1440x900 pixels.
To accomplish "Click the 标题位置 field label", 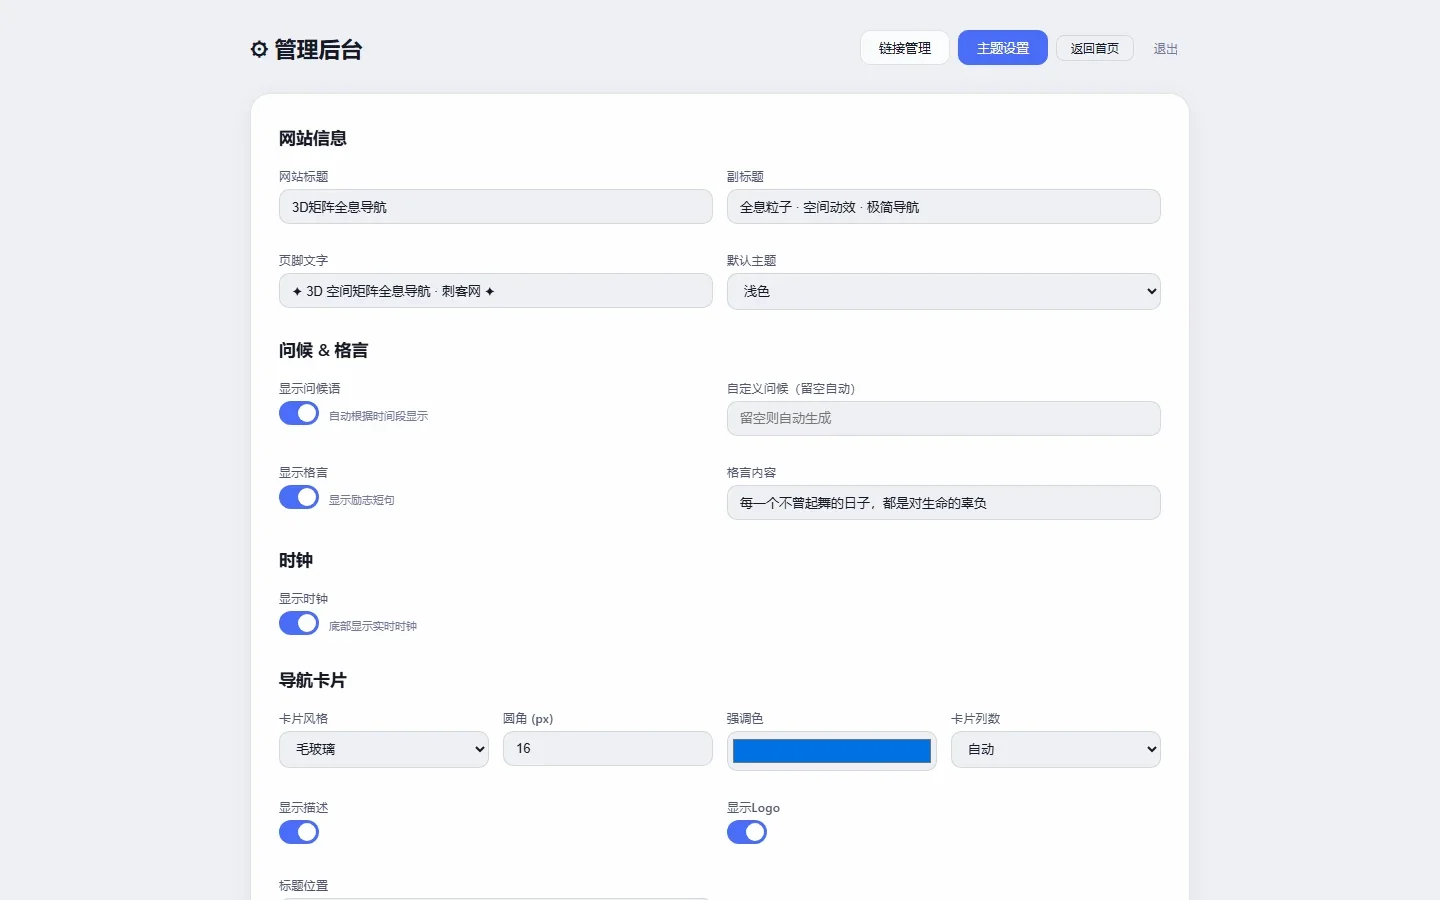I will point(304,885).
